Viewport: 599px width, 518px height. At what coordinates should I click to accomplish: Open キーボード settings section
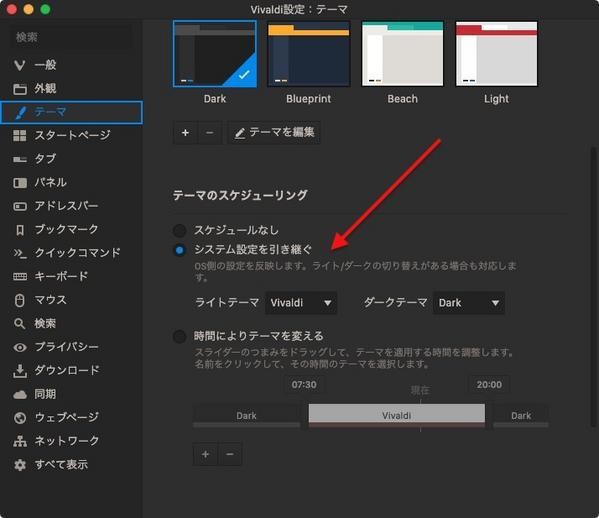[x=71, y=277]
